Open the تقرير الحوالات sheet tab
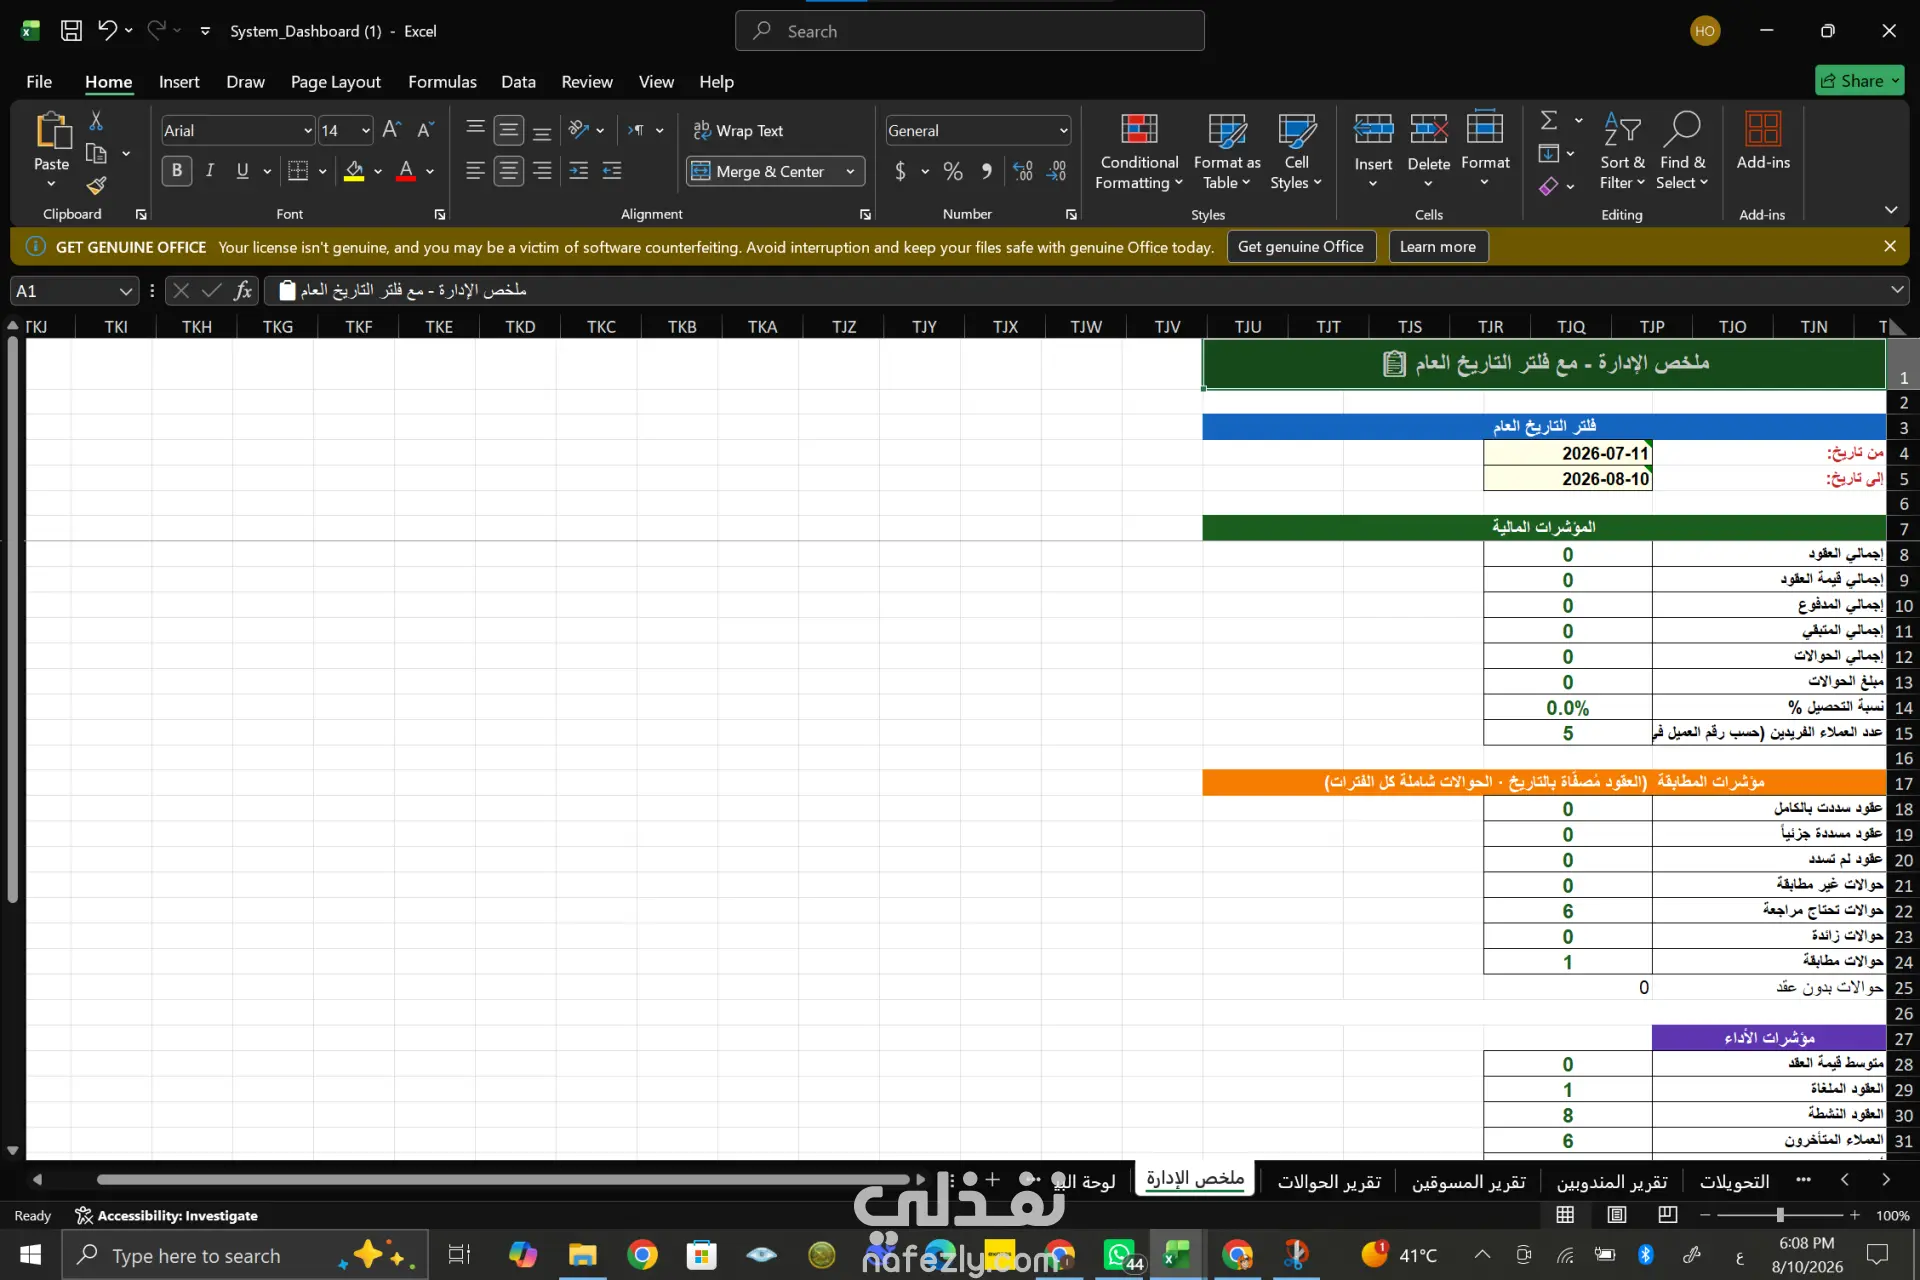Screen dimensions: 1920x1280 point(1329,1181)
